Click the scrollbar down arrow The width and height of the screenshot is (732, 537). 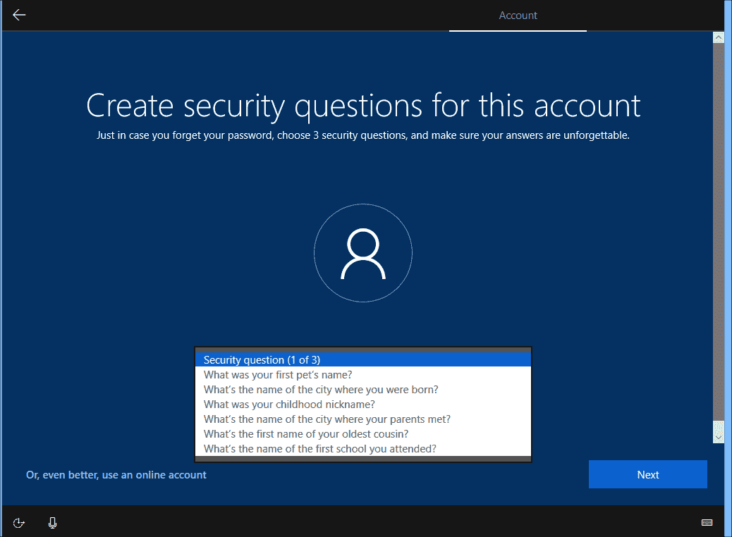(x=718, y=436)
